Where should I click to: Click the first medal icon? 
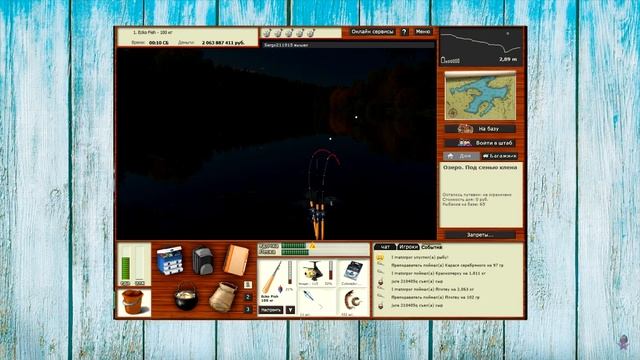(267, 33)
